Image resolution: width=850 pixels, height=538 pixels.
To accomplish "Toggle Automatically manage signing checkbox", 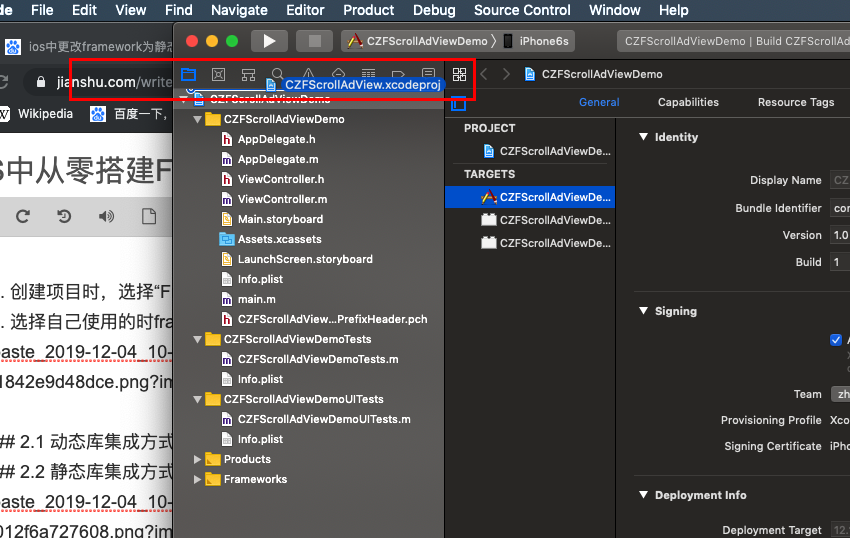I will 836,340.
